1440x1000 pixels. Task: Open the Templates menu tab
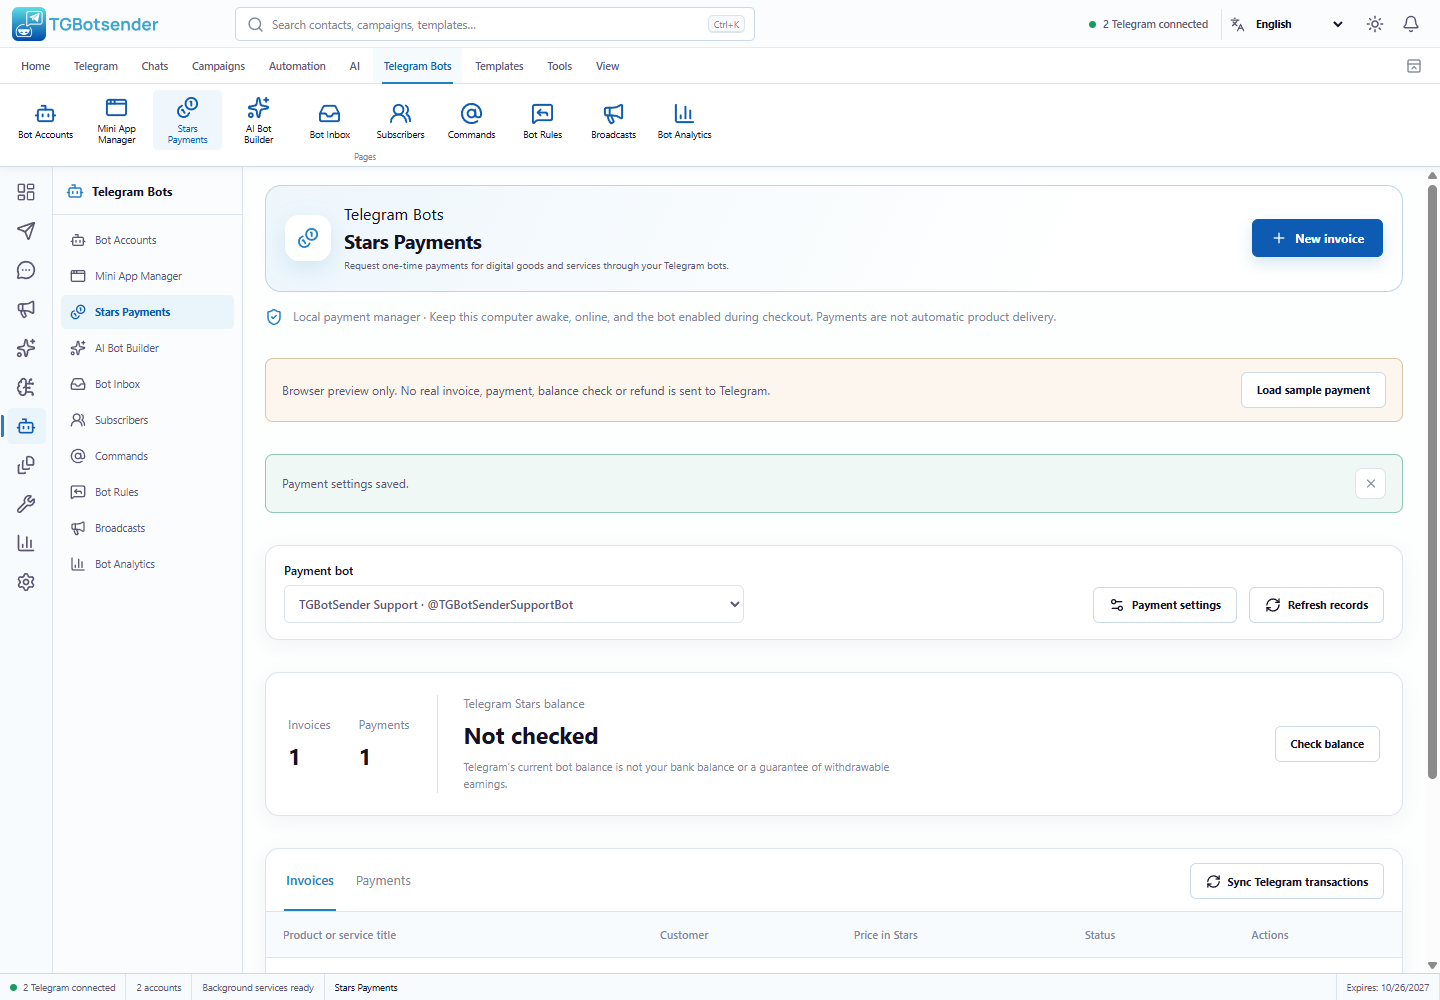(x=499, y=66)
